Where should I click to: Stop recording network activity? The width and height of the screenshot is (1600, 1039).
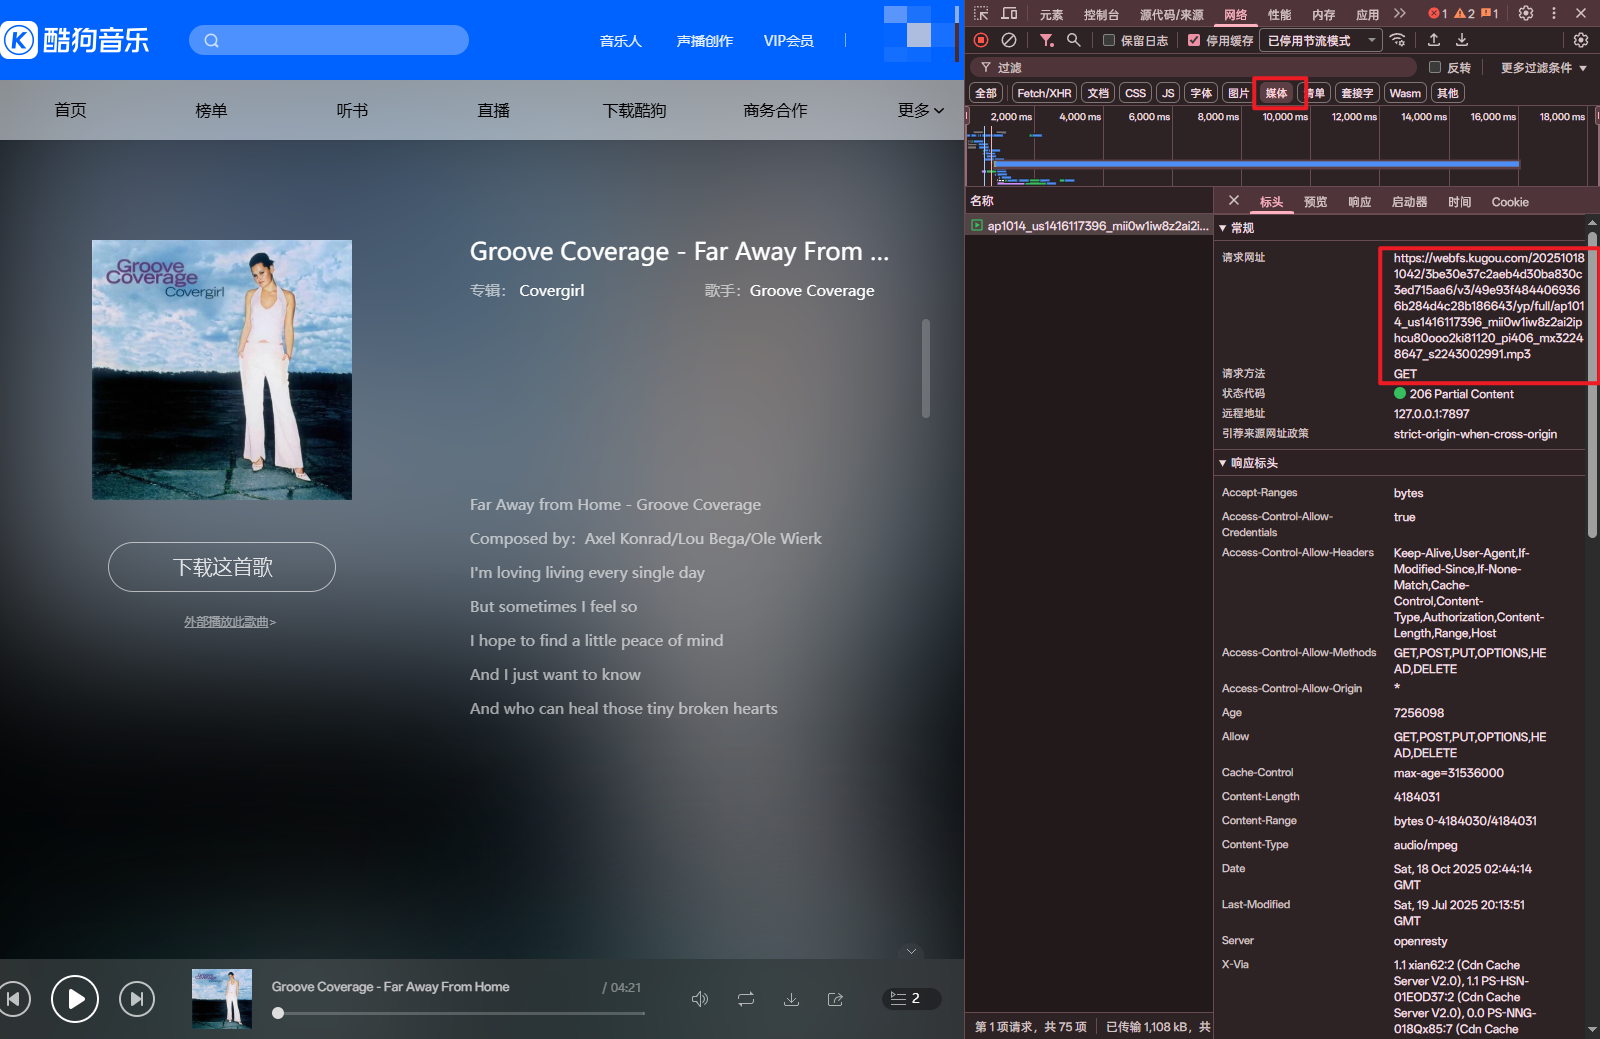(981, 40)
